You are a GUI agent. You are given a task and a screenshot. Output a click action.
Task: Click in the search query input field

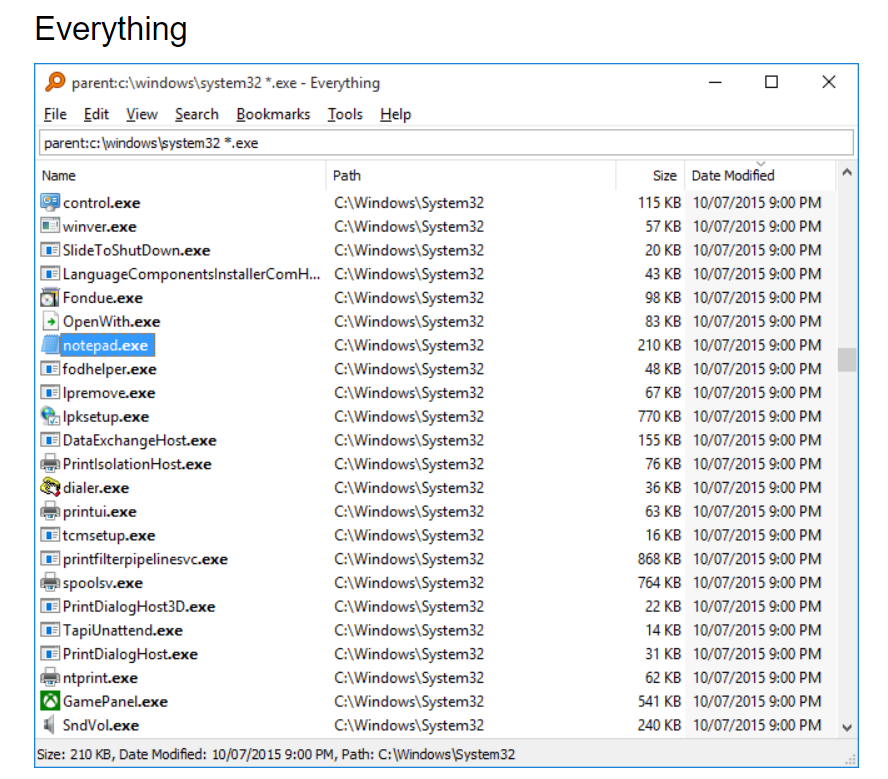click(445, 143)
